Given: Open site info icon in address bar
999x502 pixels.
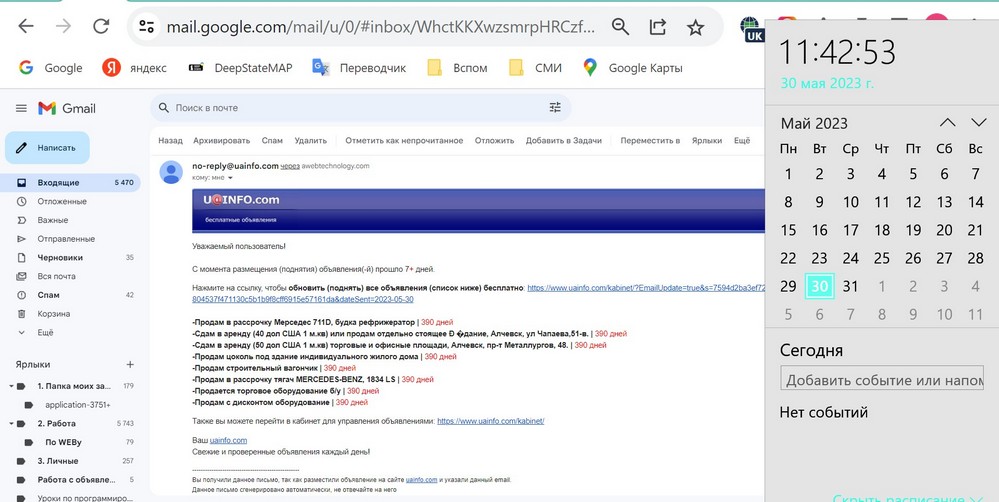Looking at the screenshot, I should (147, 27).
